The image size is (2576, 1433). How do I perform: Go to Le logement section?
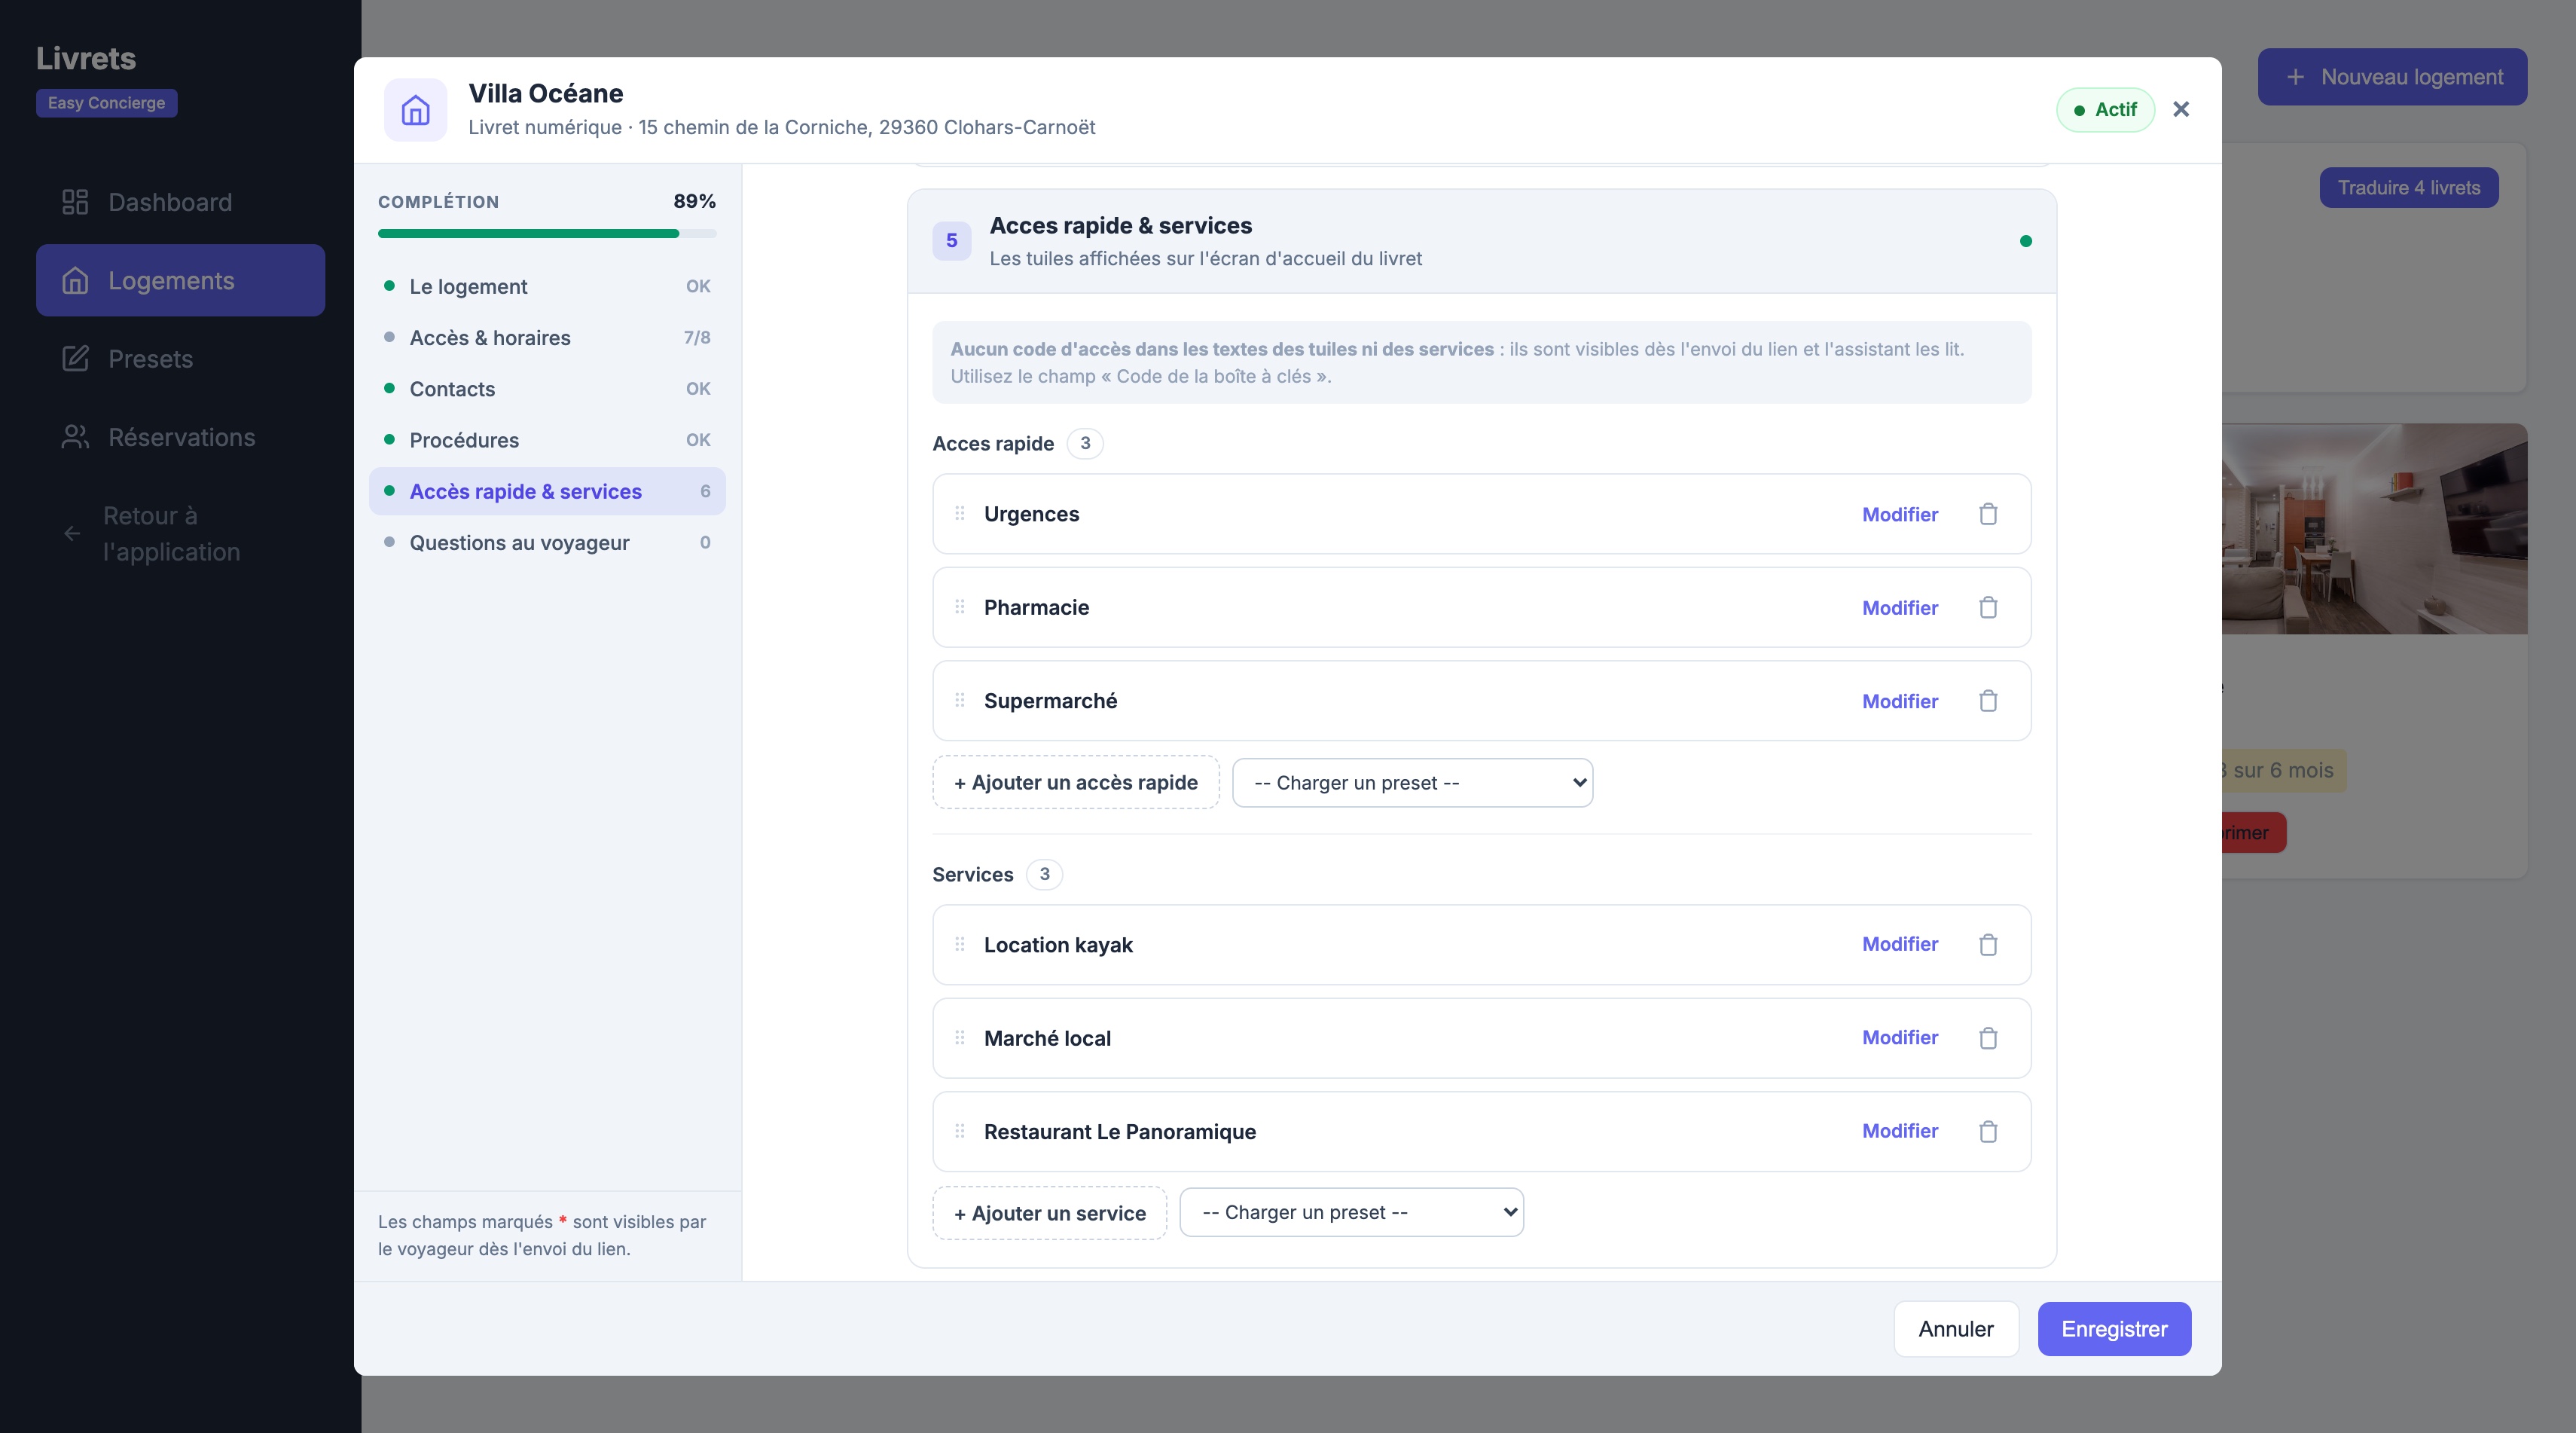coord(547,286)
